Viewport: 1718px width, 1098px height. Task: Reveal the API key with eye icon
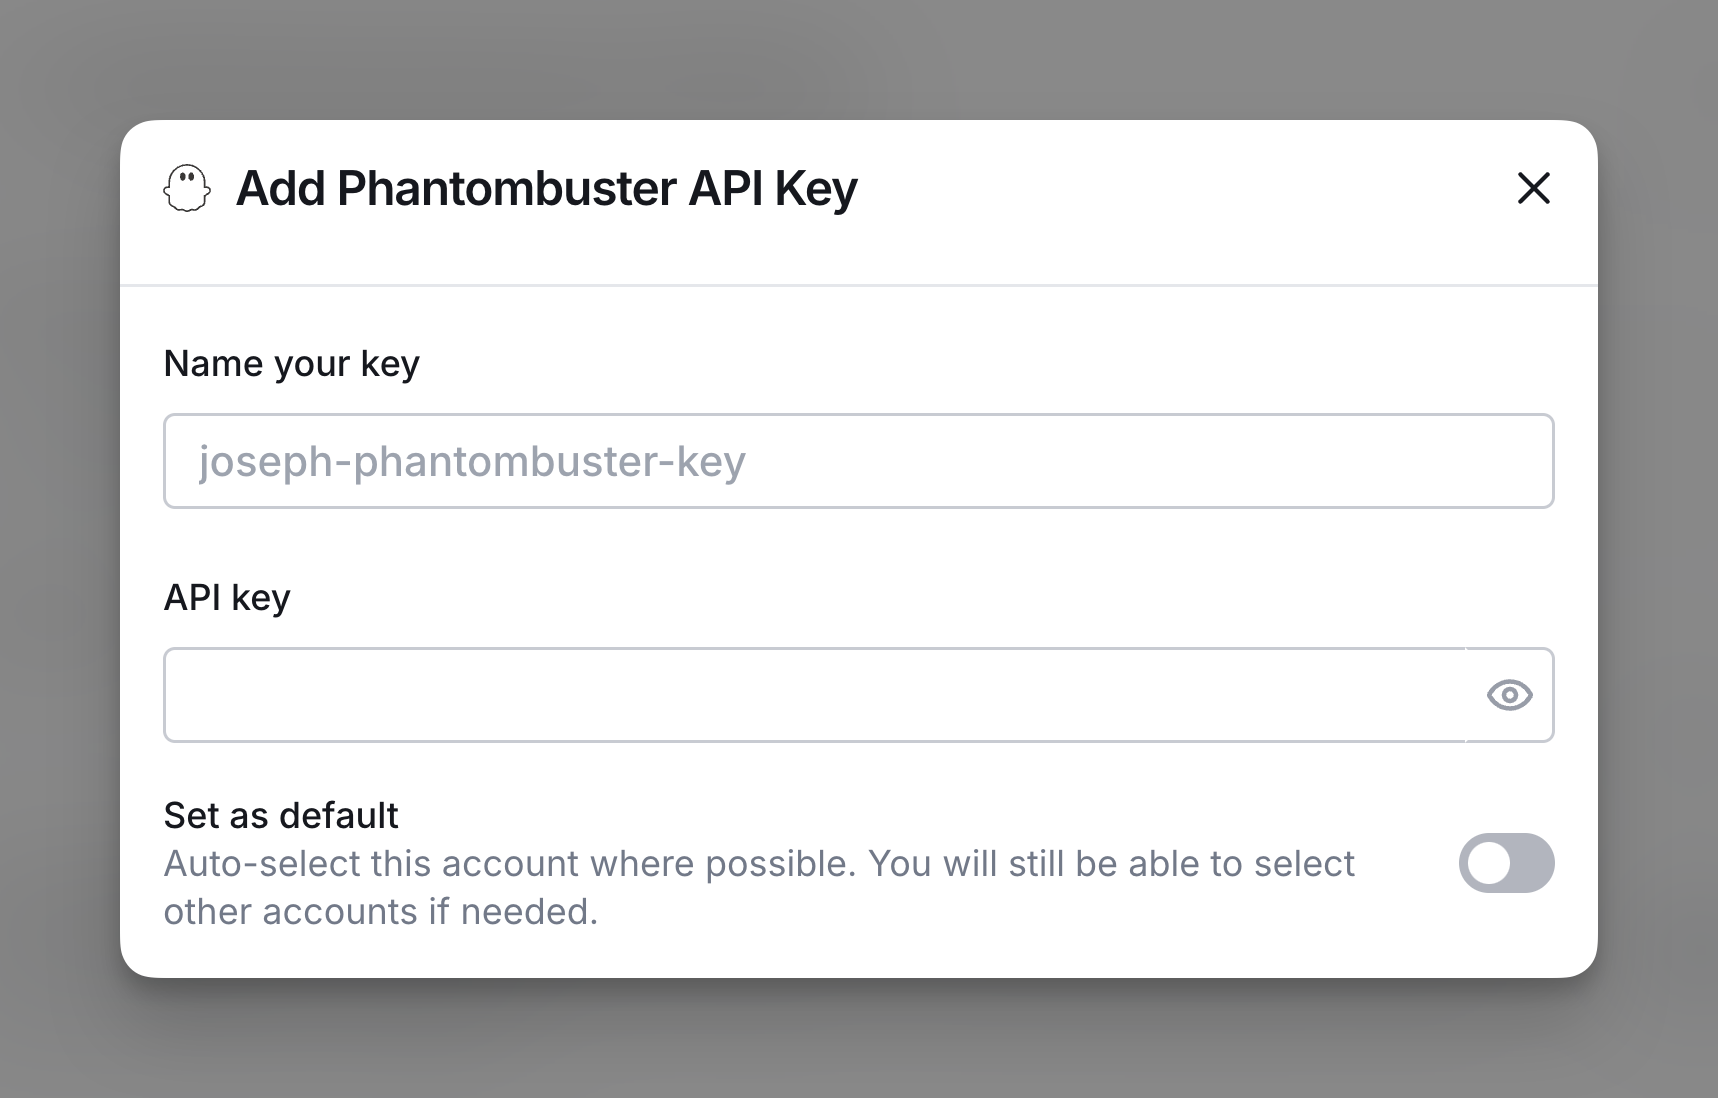pos(1509,695)
